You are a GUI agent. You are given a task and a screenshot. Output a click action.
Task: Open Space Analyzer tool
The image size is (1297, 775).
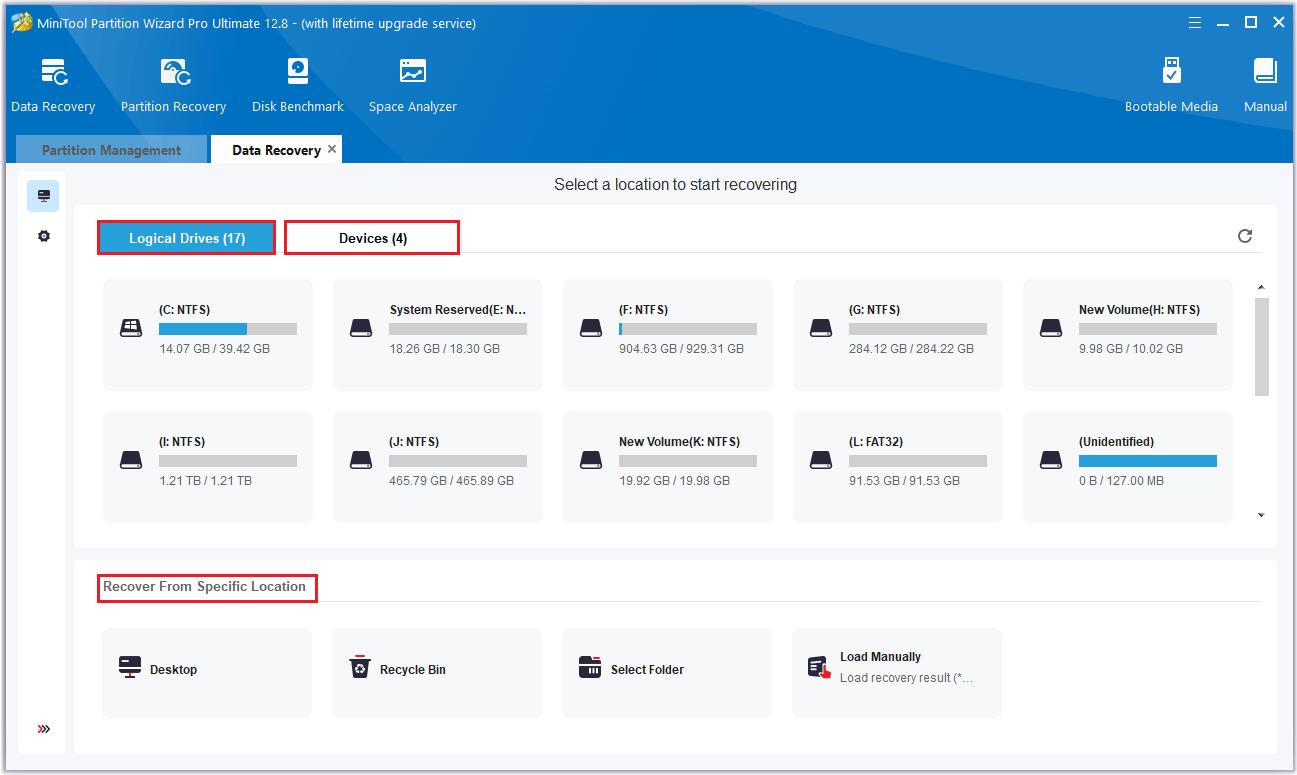click(413, 72)
